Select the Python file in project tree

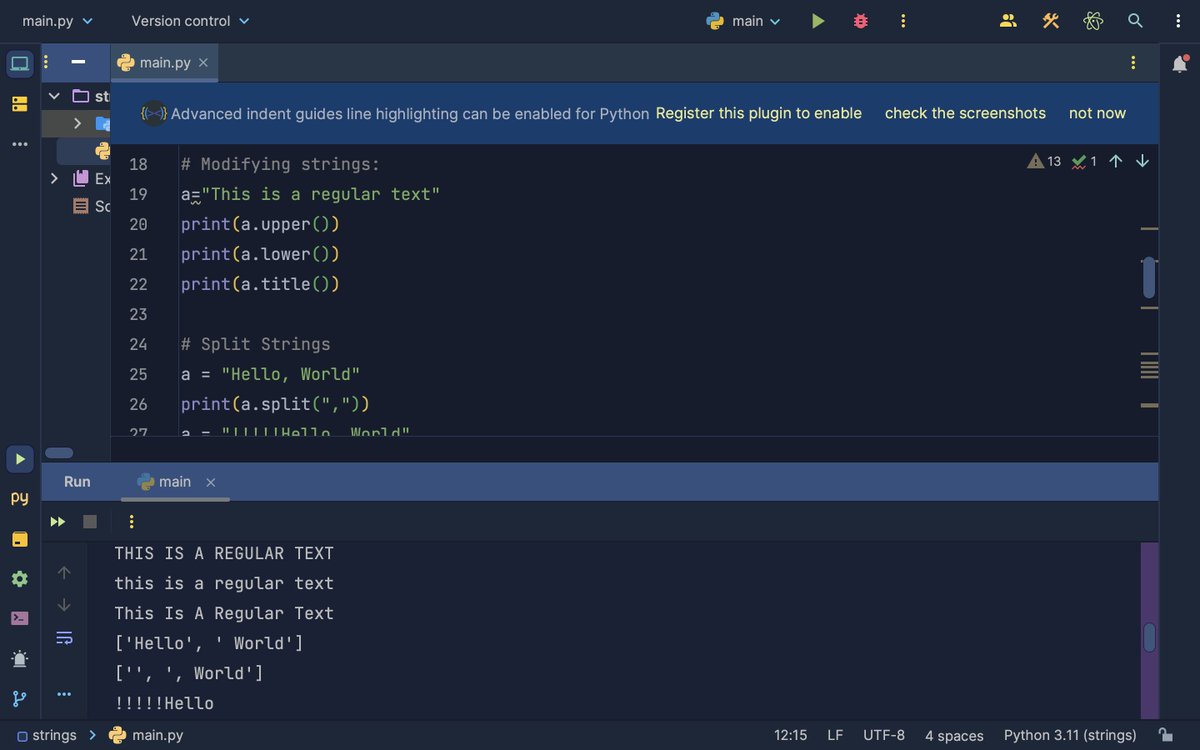coord(102,151)
